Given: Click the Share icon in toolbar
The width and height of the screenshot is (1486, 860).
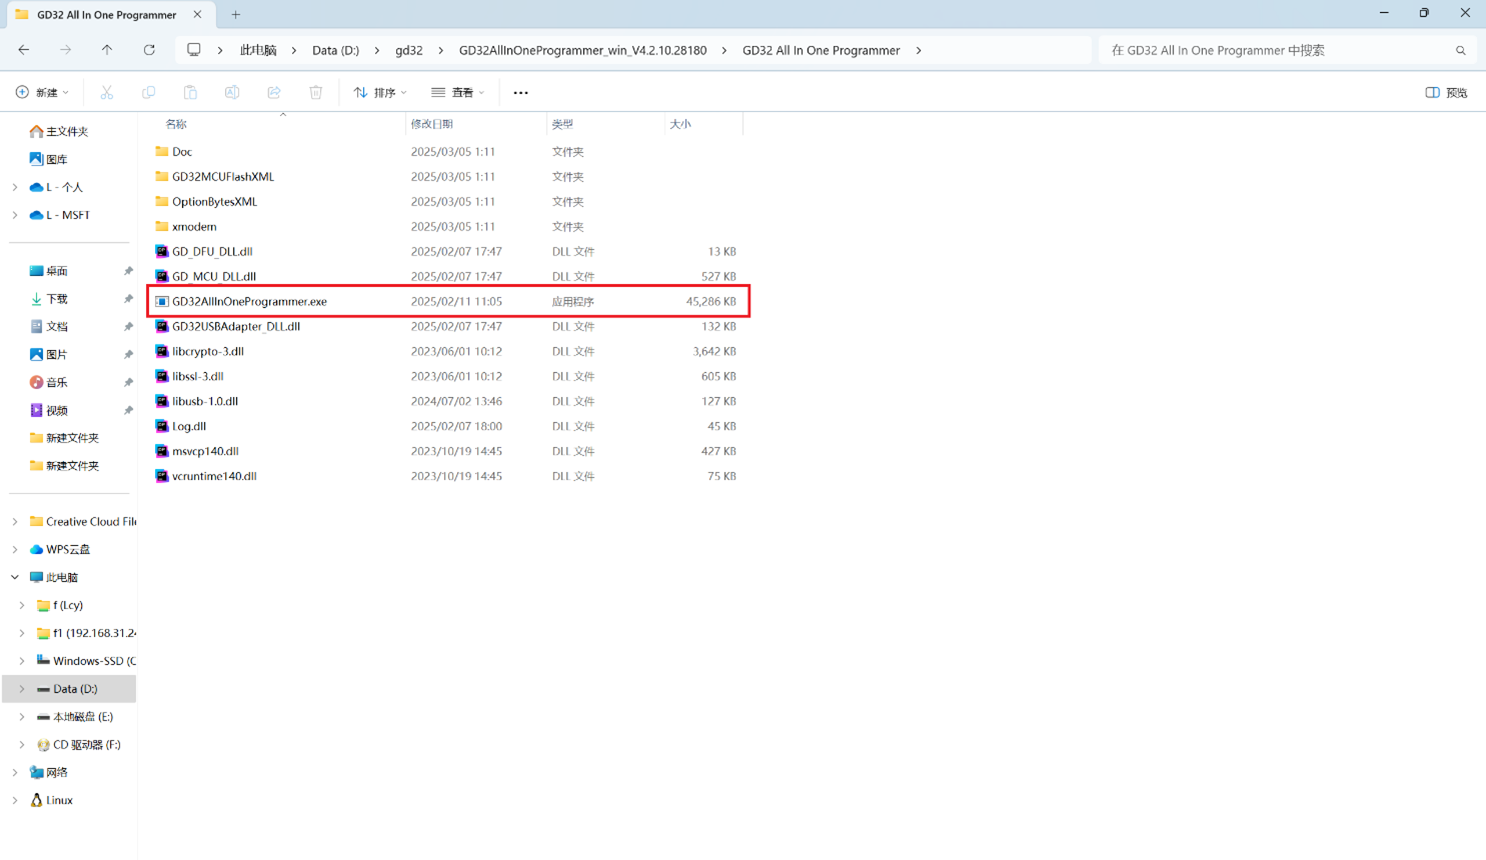Looking at the screenshot, I should 274,92.
